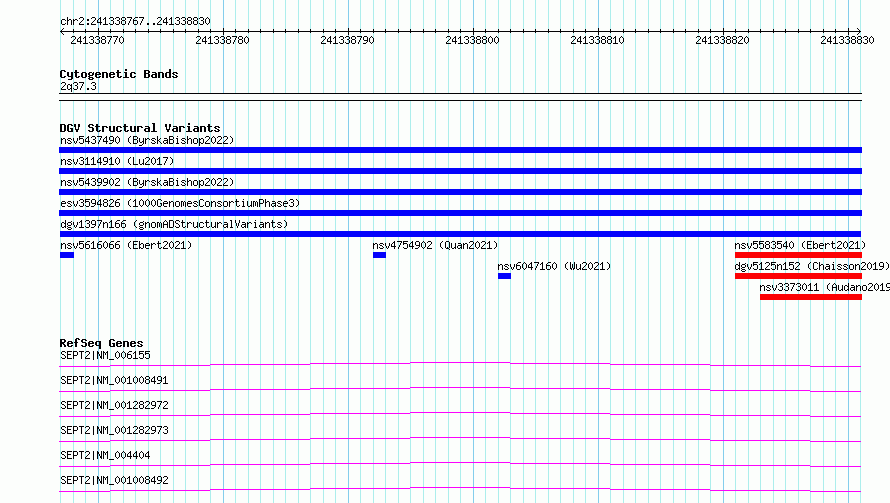This screenshot has width=890, height=503.
Task: Open variant nsv5583540 (Ebert2021) label
Action: pyautogui.click(x=800, y=245)
